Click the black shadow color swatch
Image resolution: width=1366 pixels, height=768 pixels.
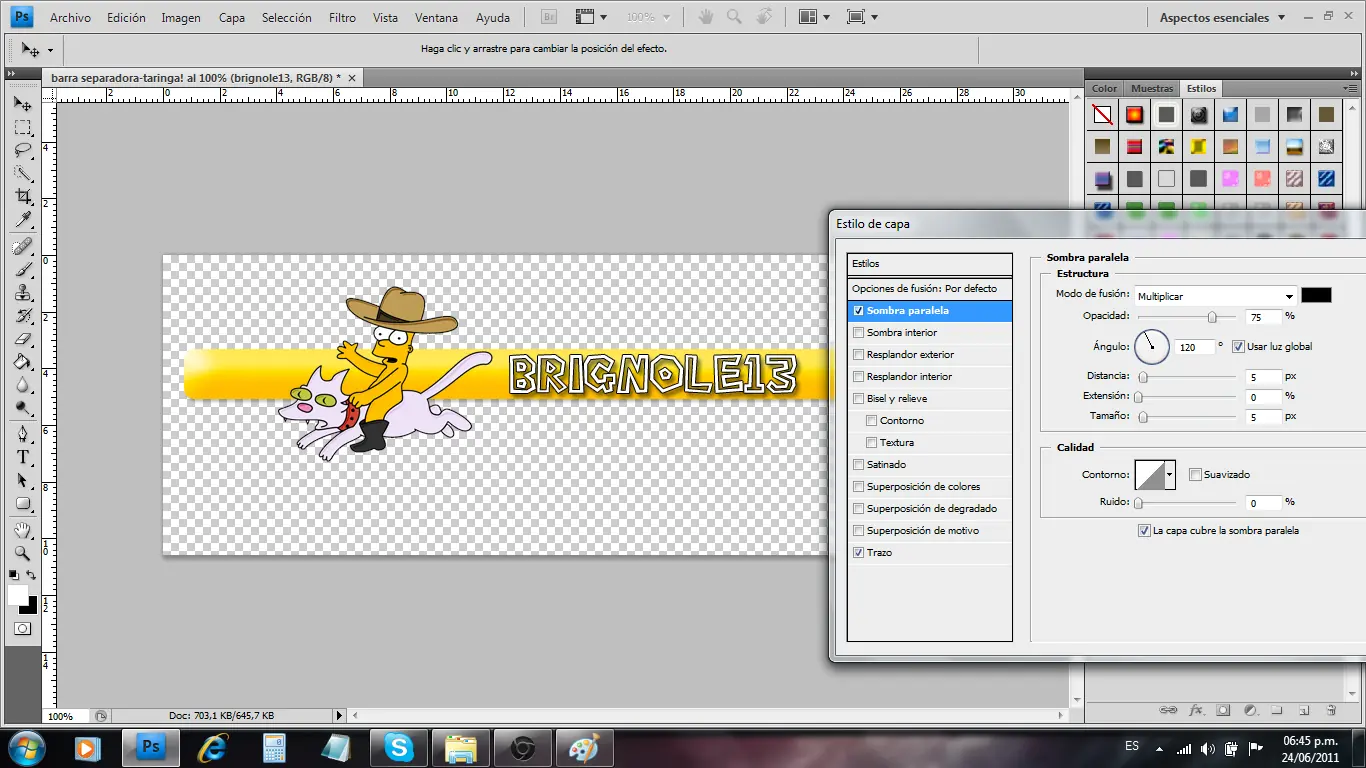[x=1316, y=295]
